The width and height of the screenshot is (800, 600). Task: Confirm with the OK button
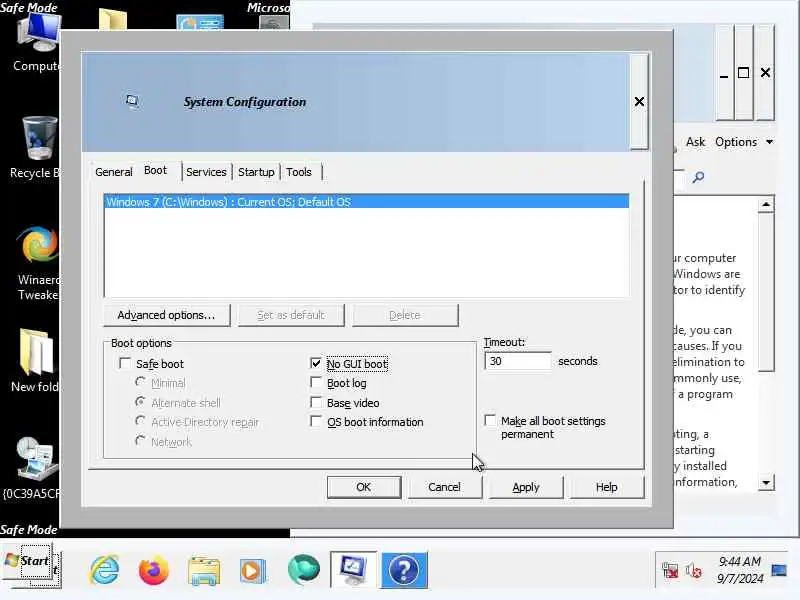pyautogui.click(x=364, y=487)
